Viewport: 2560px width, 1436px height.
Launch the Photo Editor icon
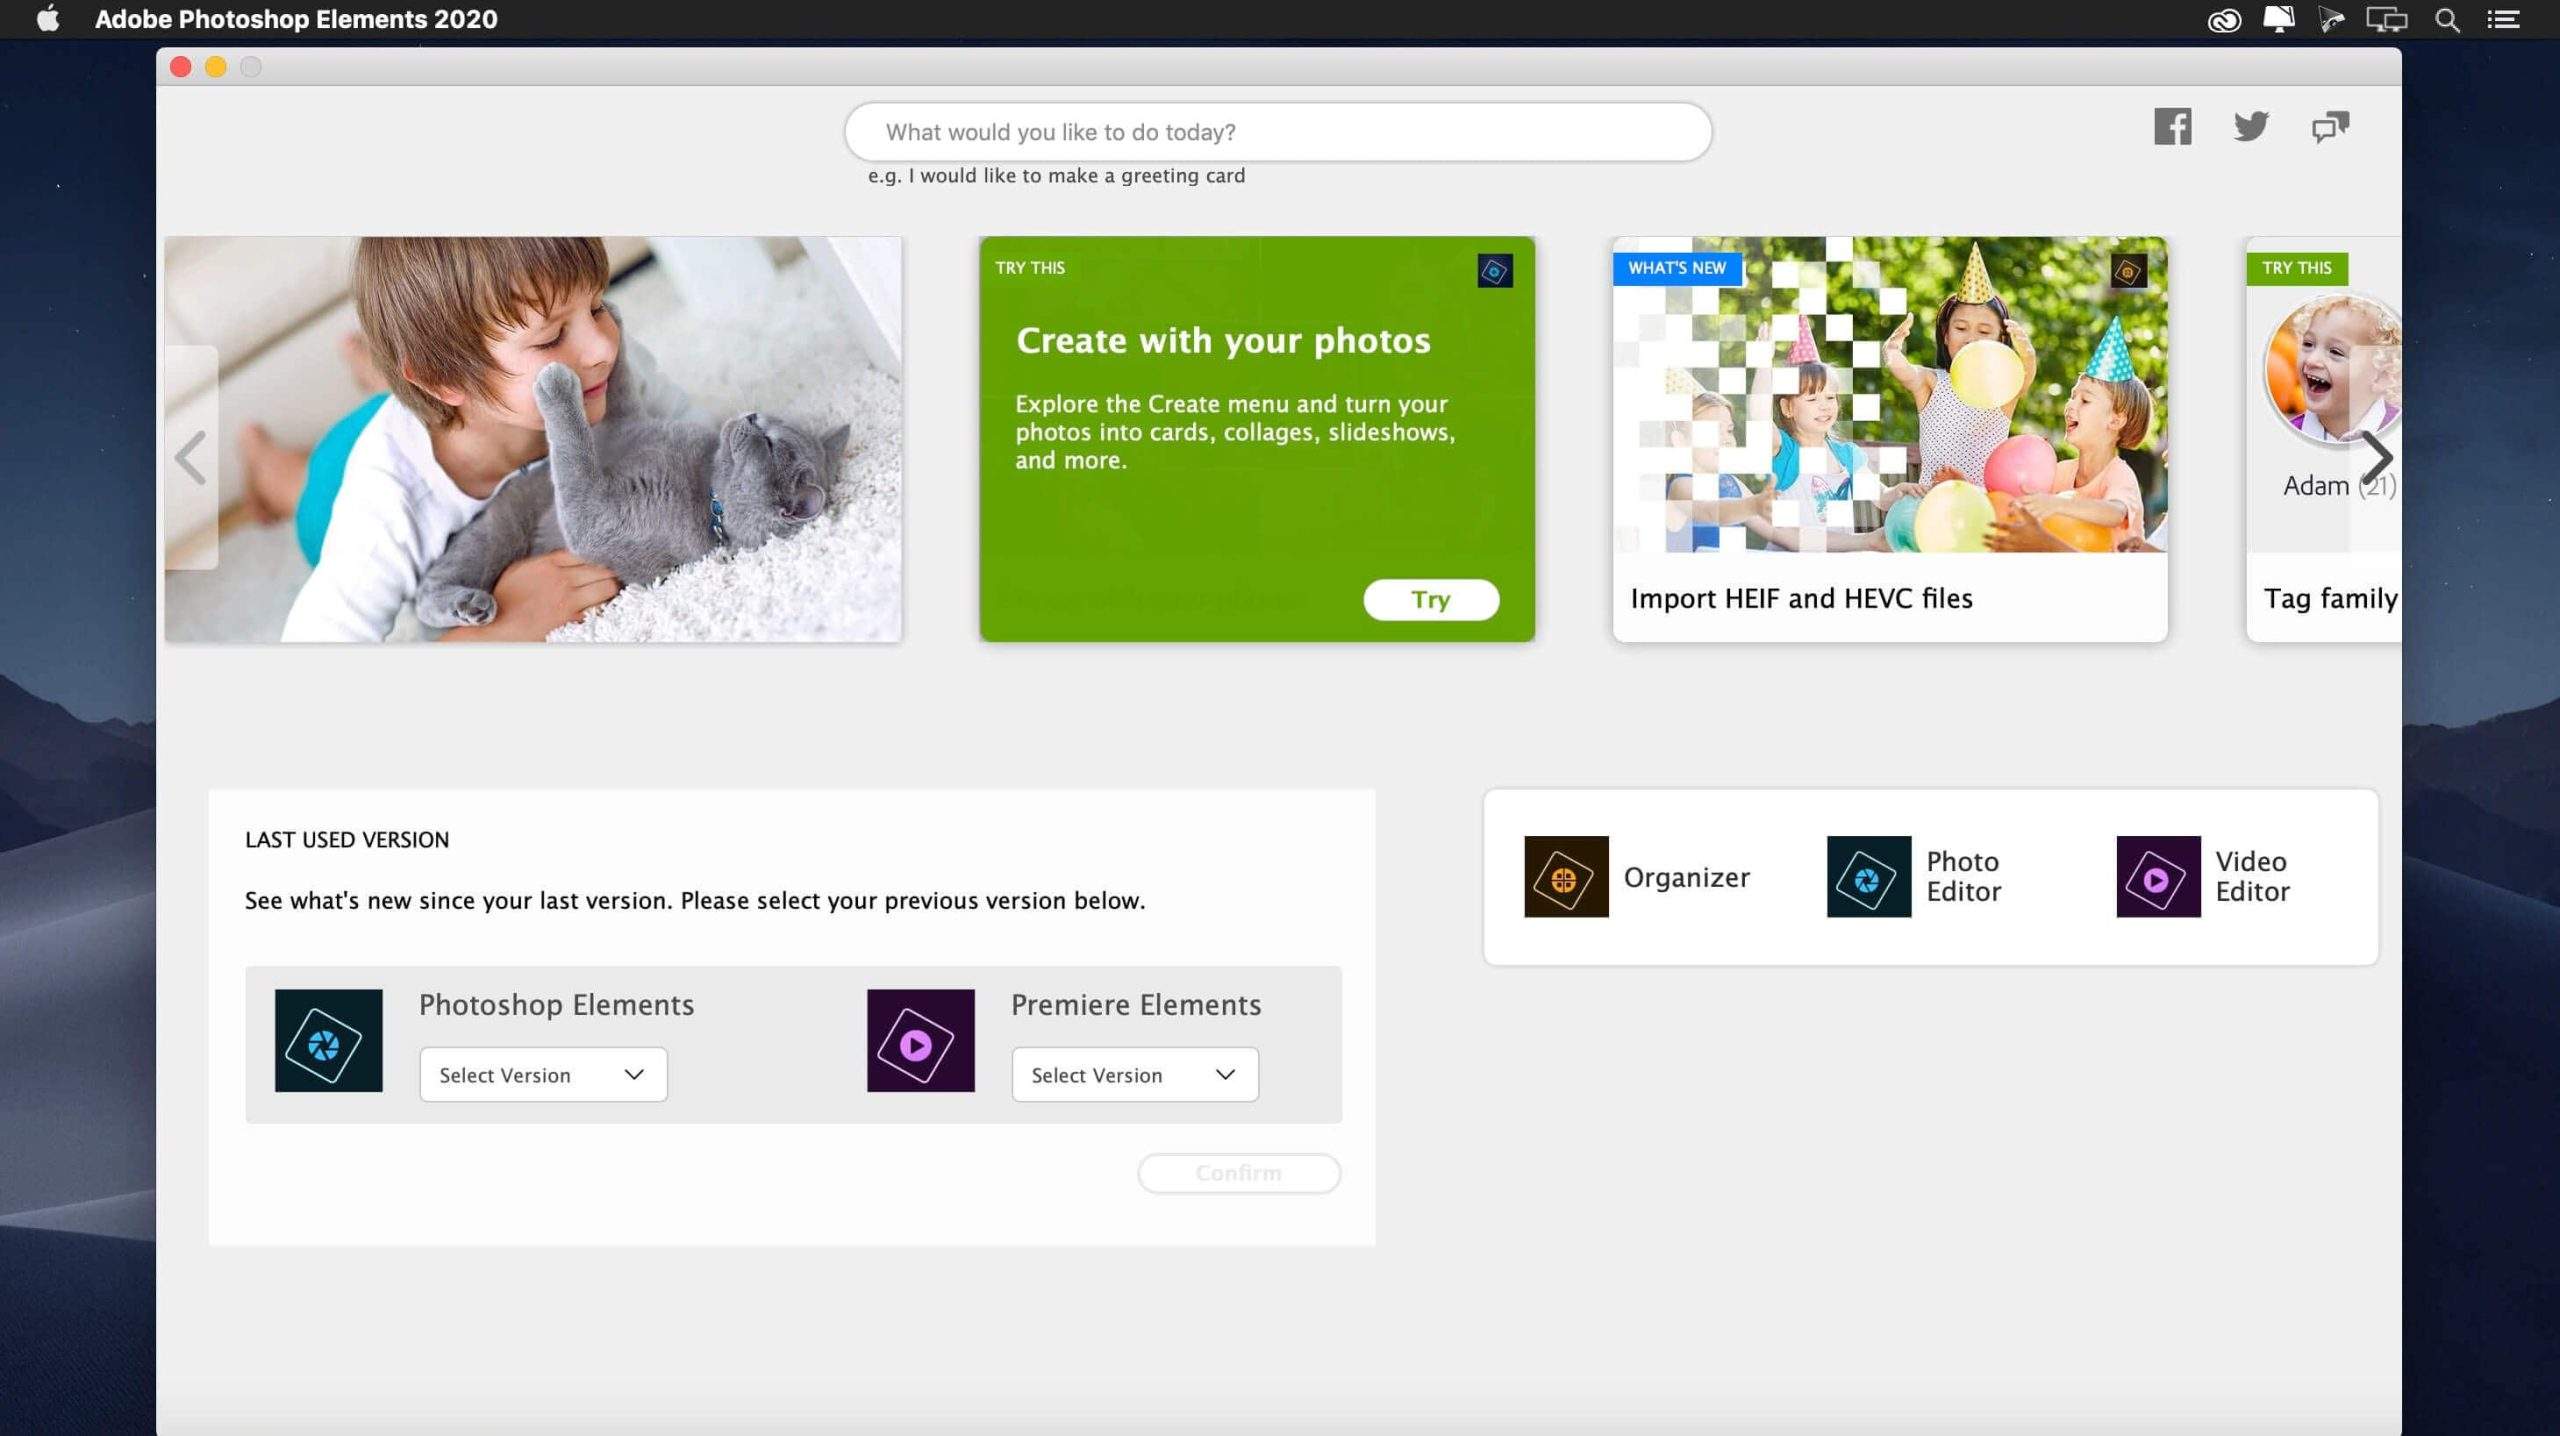[1868, 876]
